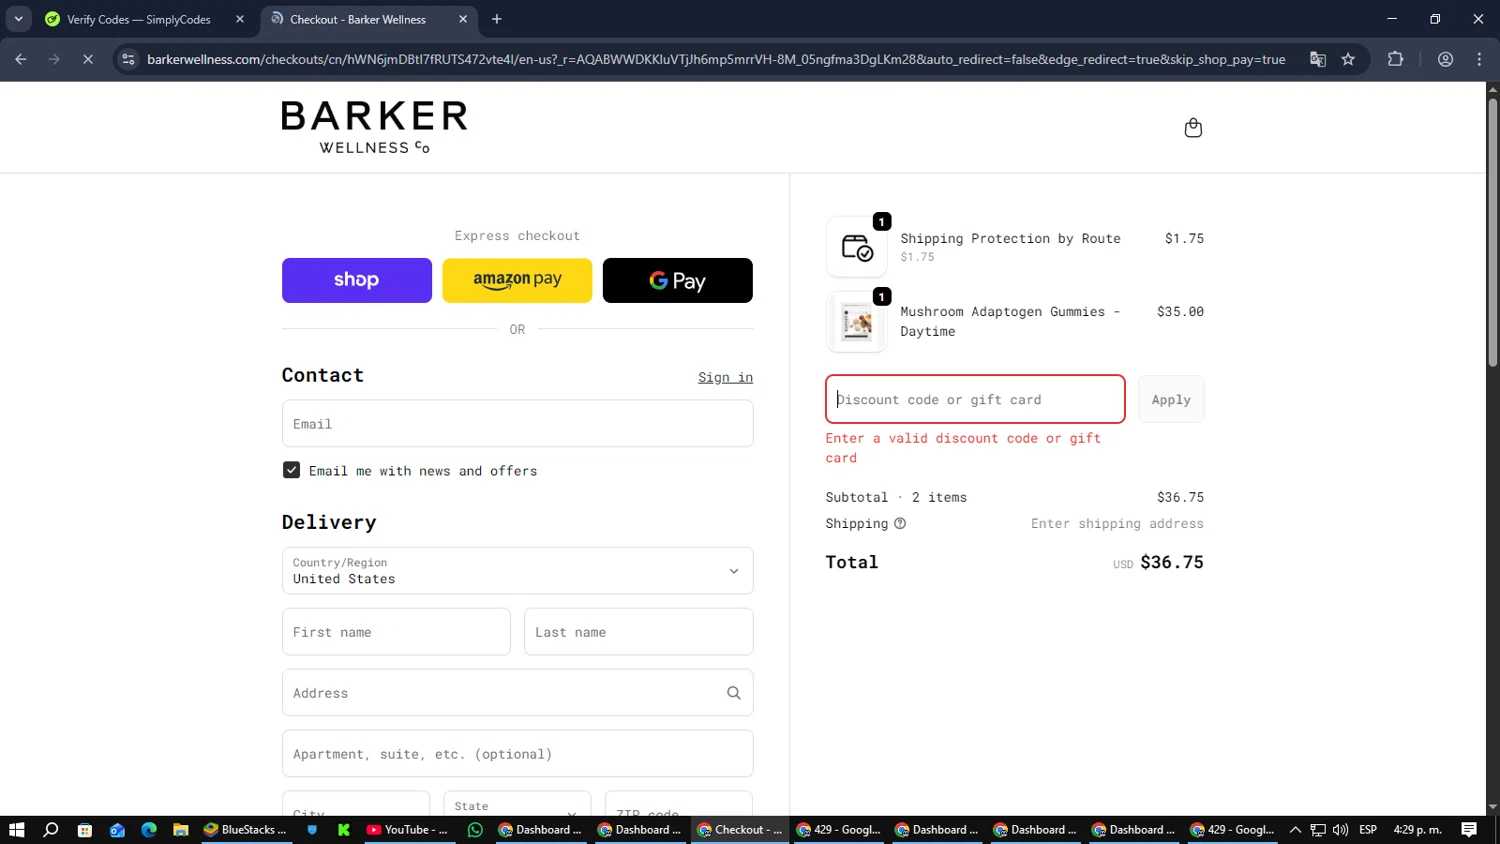Open the tab search dropdown arrow
This screenshot has height=844, width=1500.
click(18, 19)
